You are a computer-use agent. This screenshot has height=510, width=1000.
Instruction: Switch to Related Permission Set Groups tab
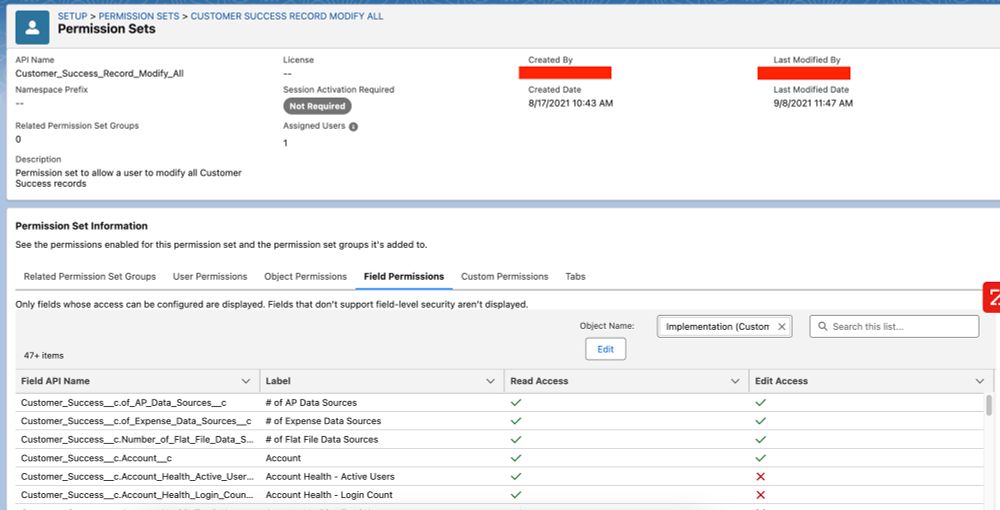tap(90, 277)
